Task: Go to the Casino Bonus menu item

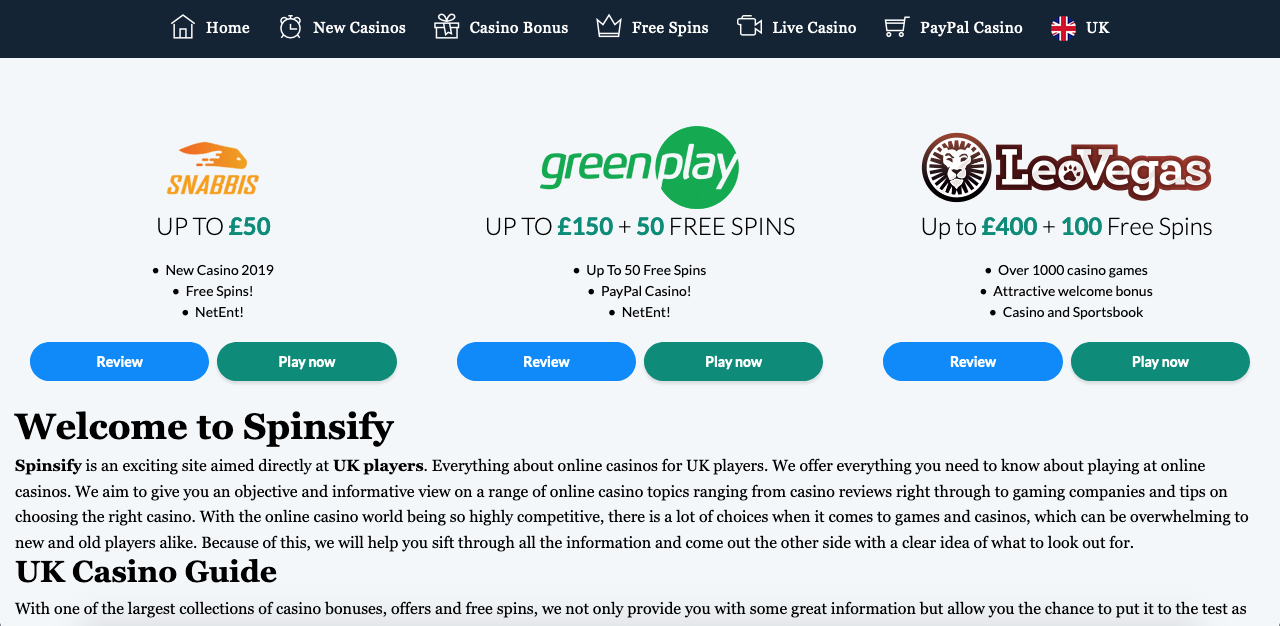Action: click(519, 28)
